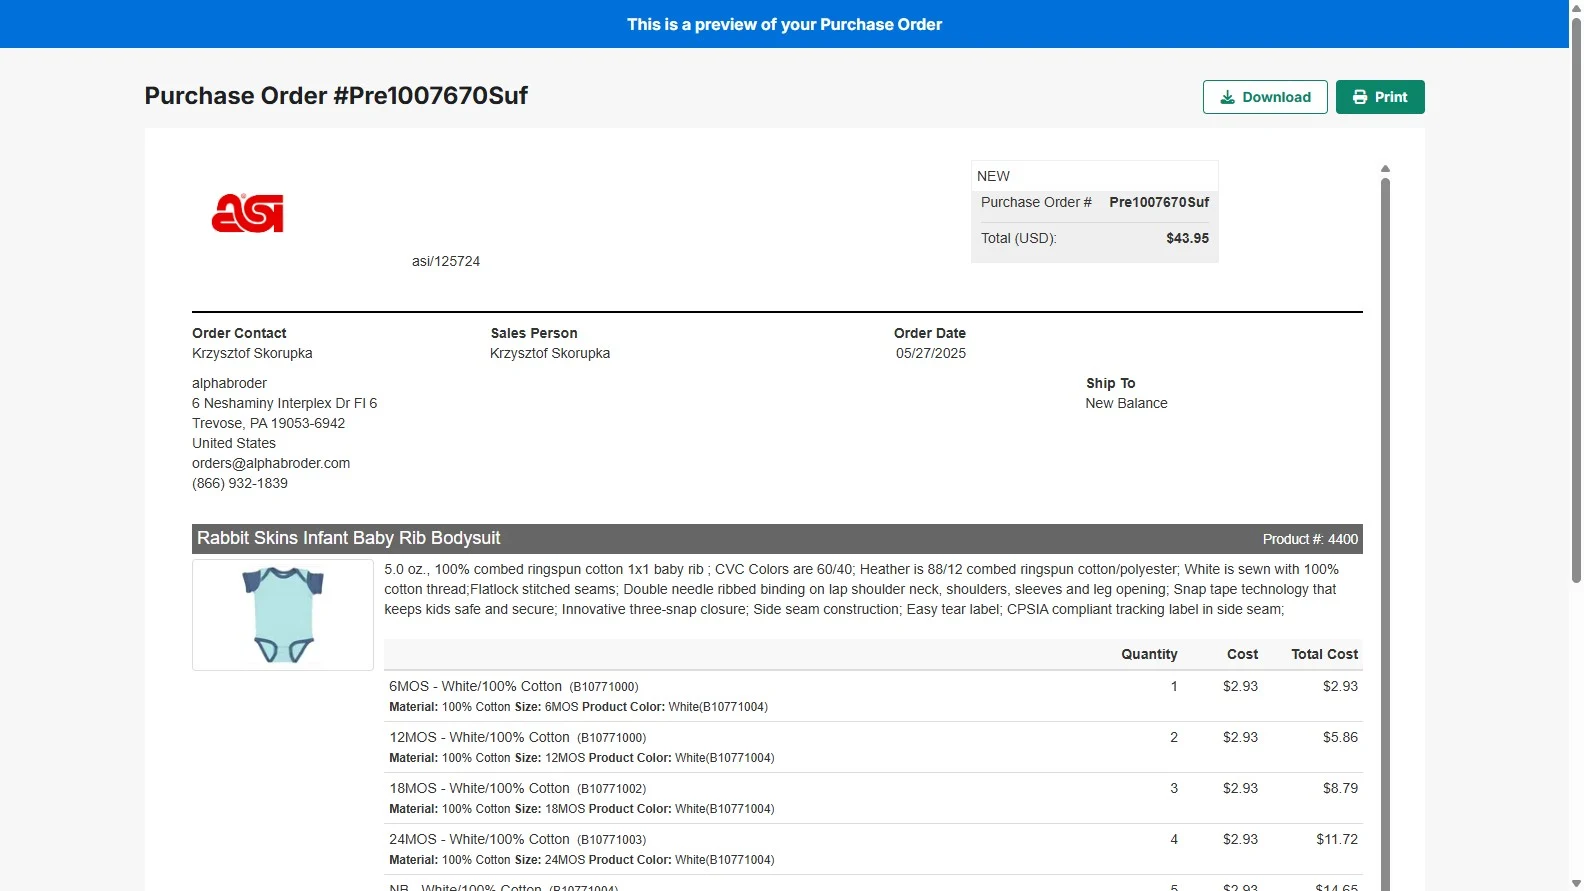Click Product #: 4400 label
Image resolution: width=1584 pixels, height=891 pixels.
(1310, 539)
